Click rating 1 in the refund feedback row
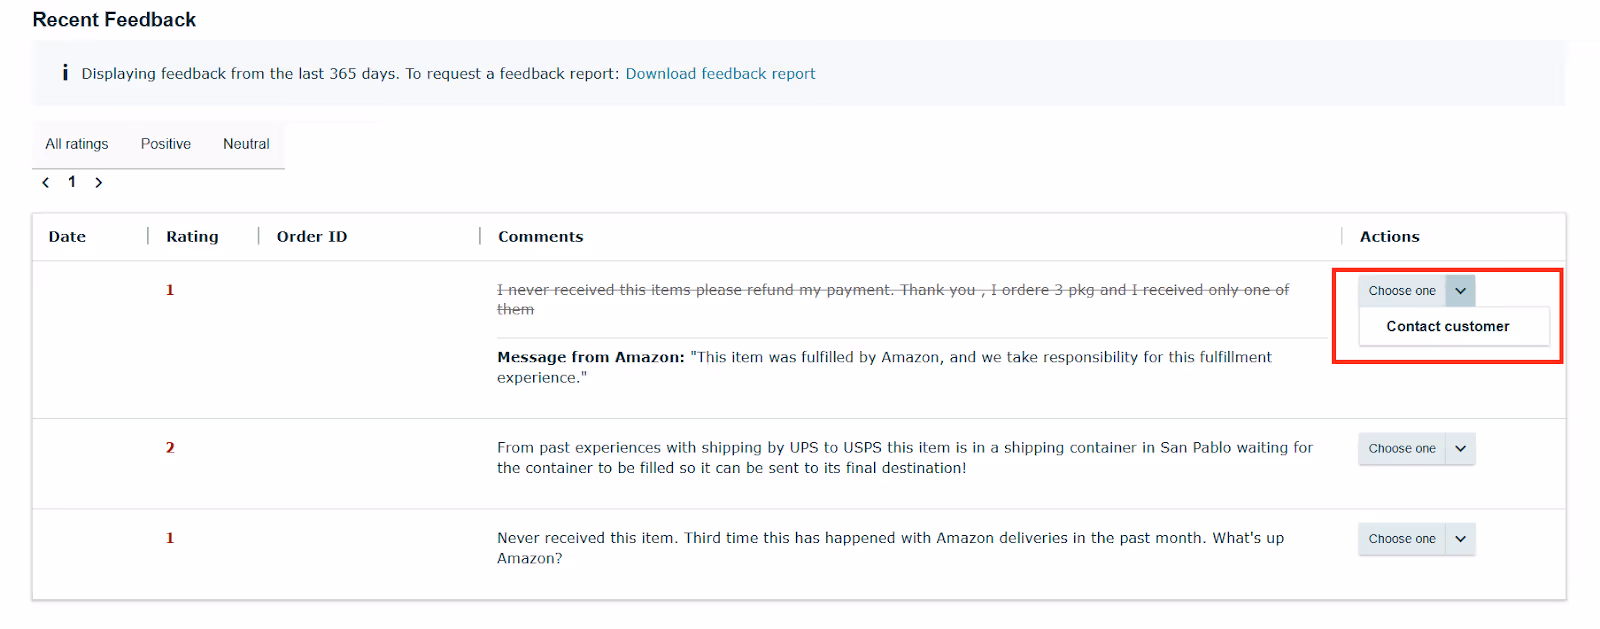 point(170,290)
